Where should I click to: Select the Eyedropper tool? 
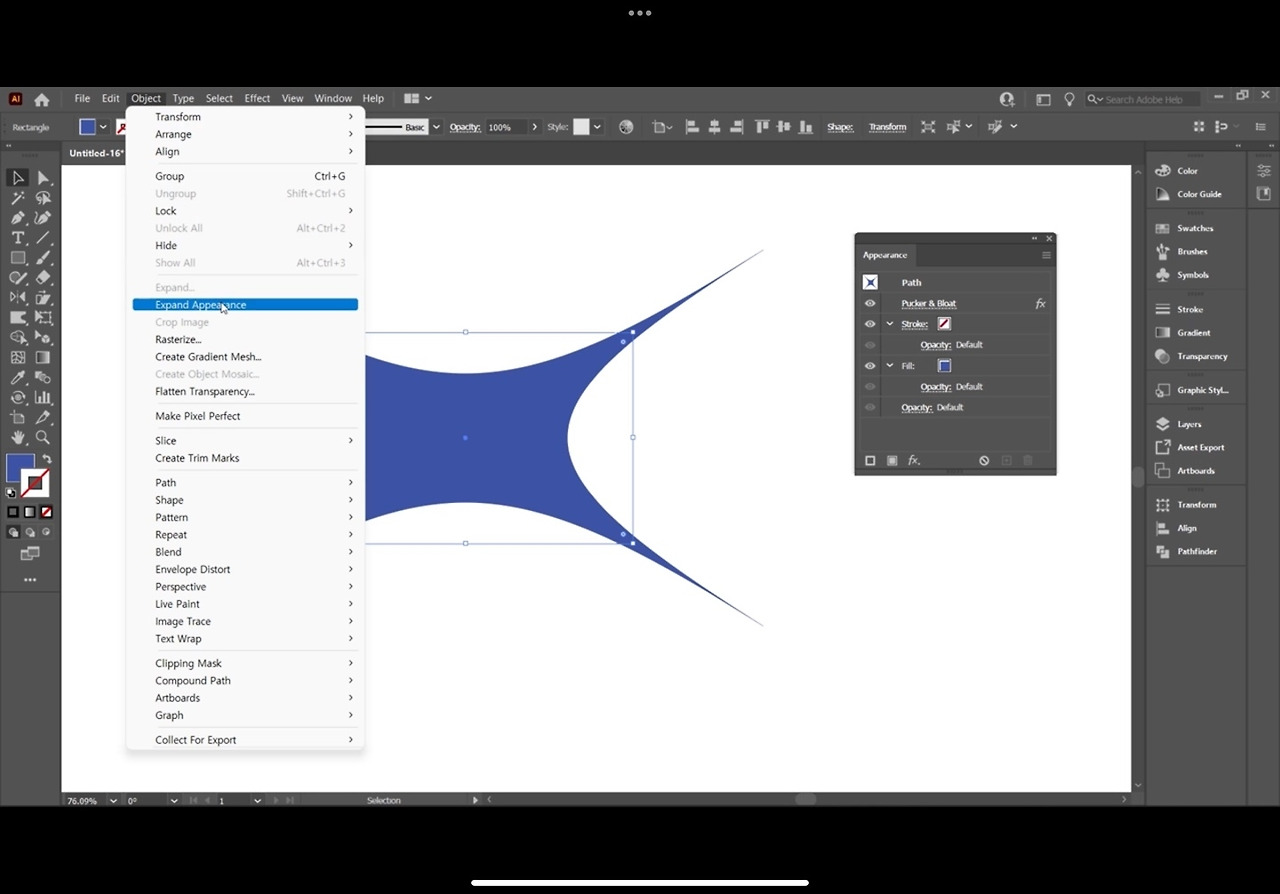[18, 377]
